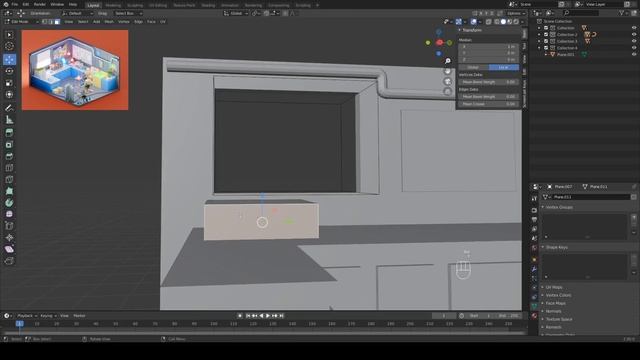Select the Select Box tool in left toolbar
640x360 pixels.
(x=9, y=35)
